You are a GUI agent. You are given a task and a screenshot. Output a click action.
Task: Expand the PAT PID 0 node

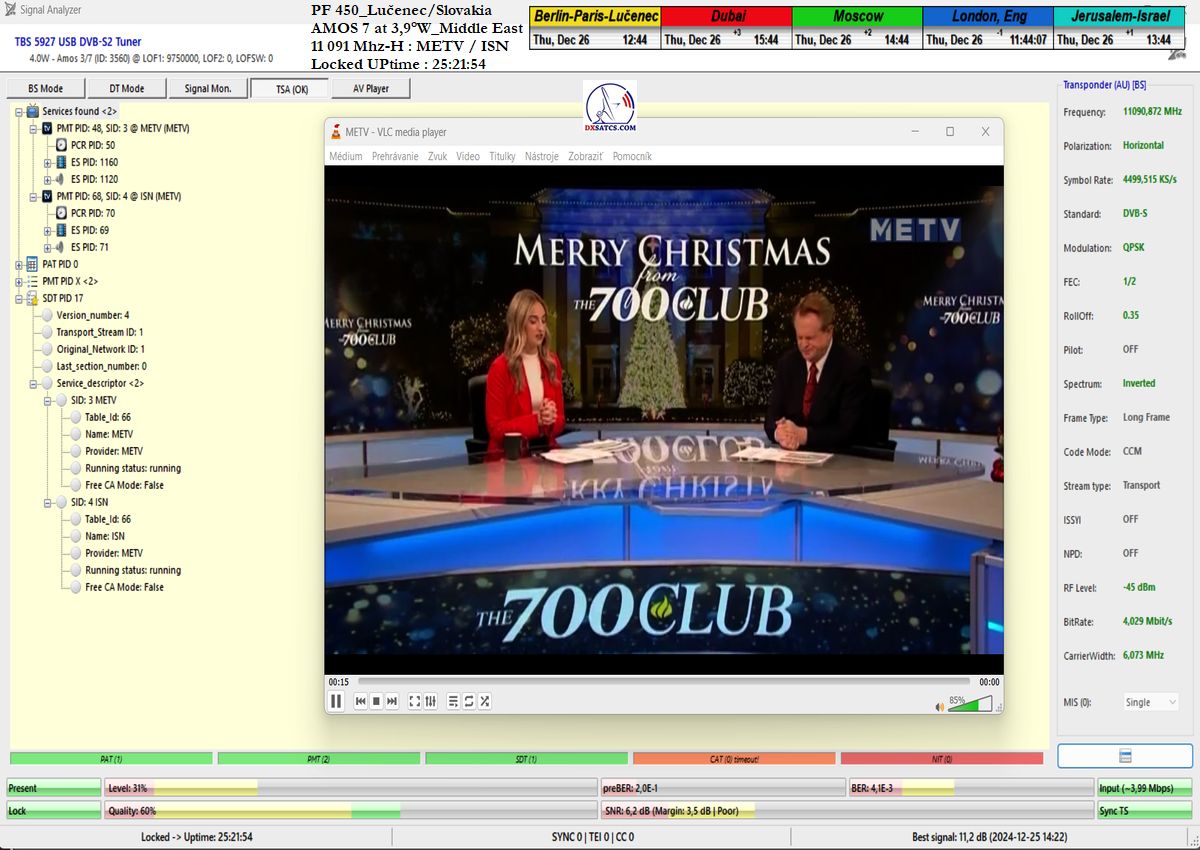pos(19,264)
